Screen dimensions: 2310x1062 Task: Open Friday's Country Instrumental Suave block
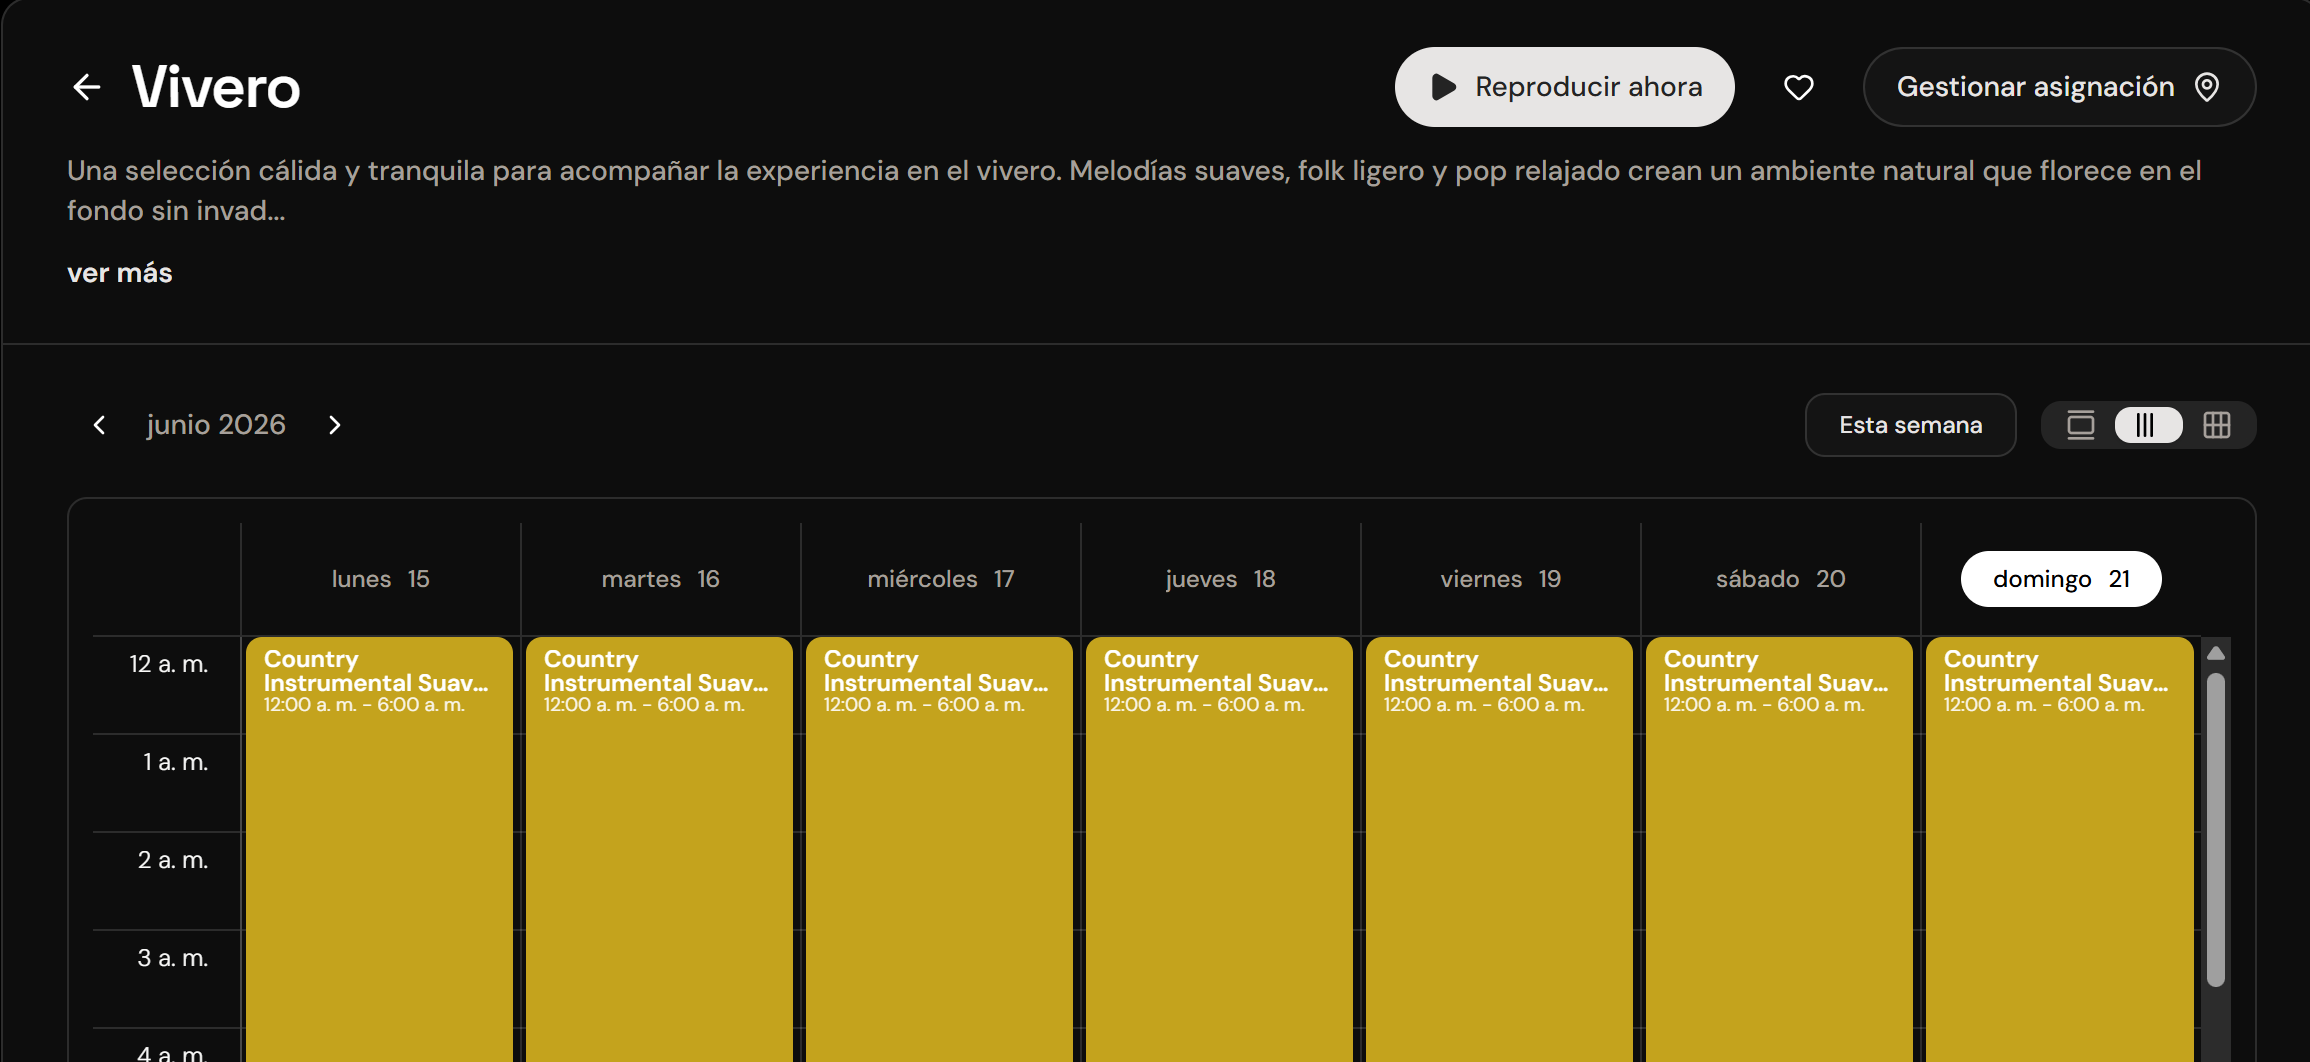click(x=1499, y=850)
